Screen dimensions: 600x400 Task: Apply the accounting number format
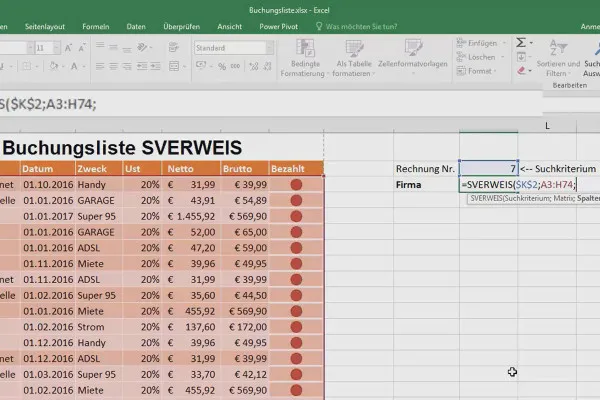click(x=201, y=65)
